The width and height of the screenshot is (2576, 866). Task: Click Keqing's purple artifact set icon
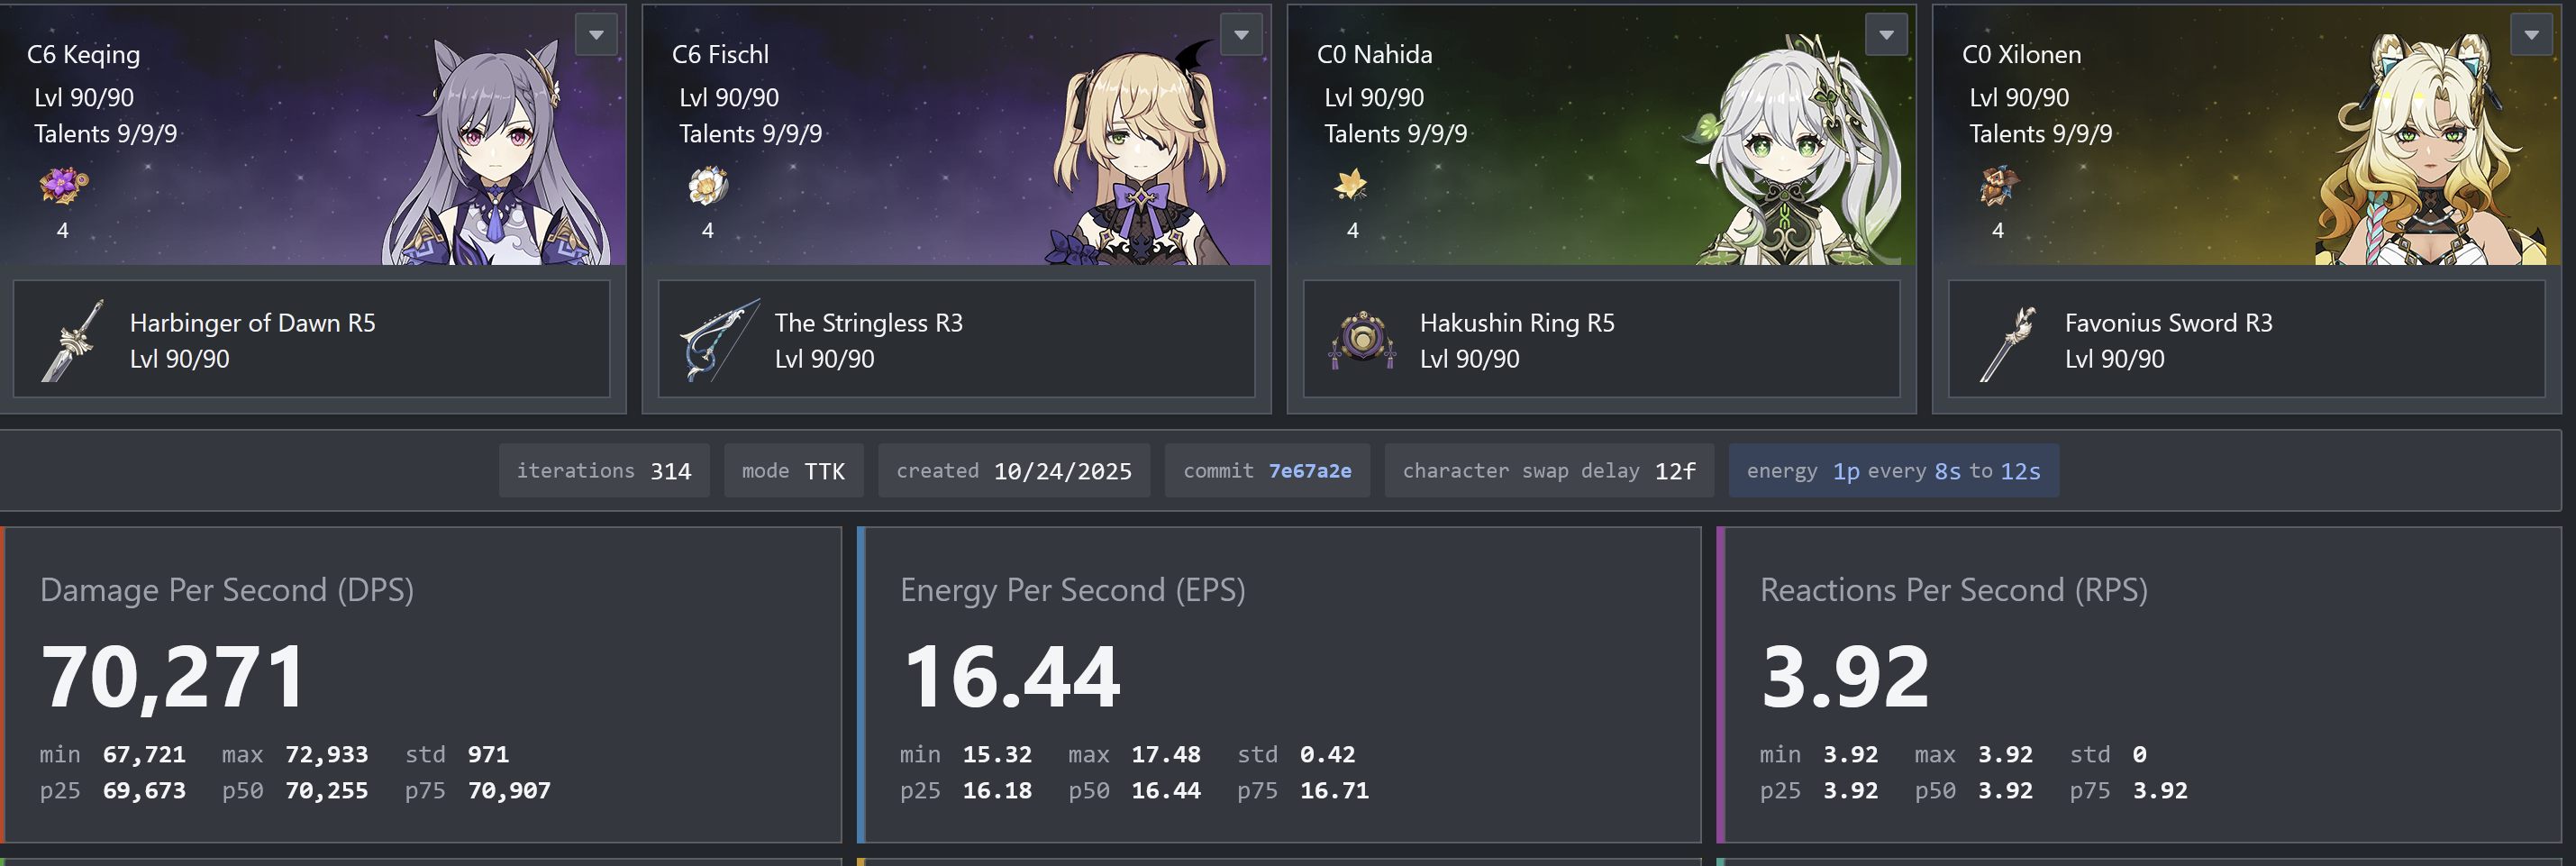click(x=63, y=186)
